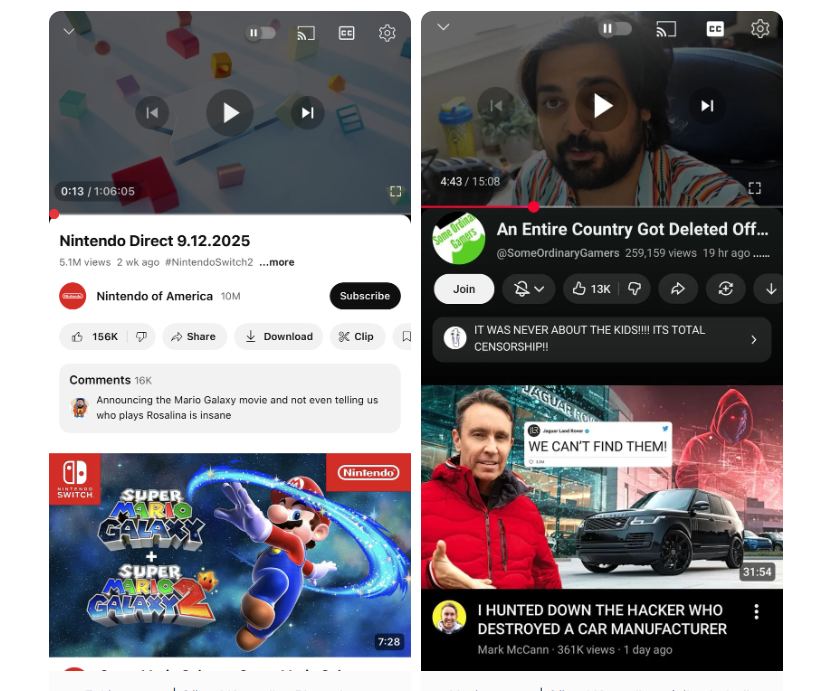Create a Clip from Nintendo Direct video
Viewport: 821px width, 691px height.
(357, 337)
